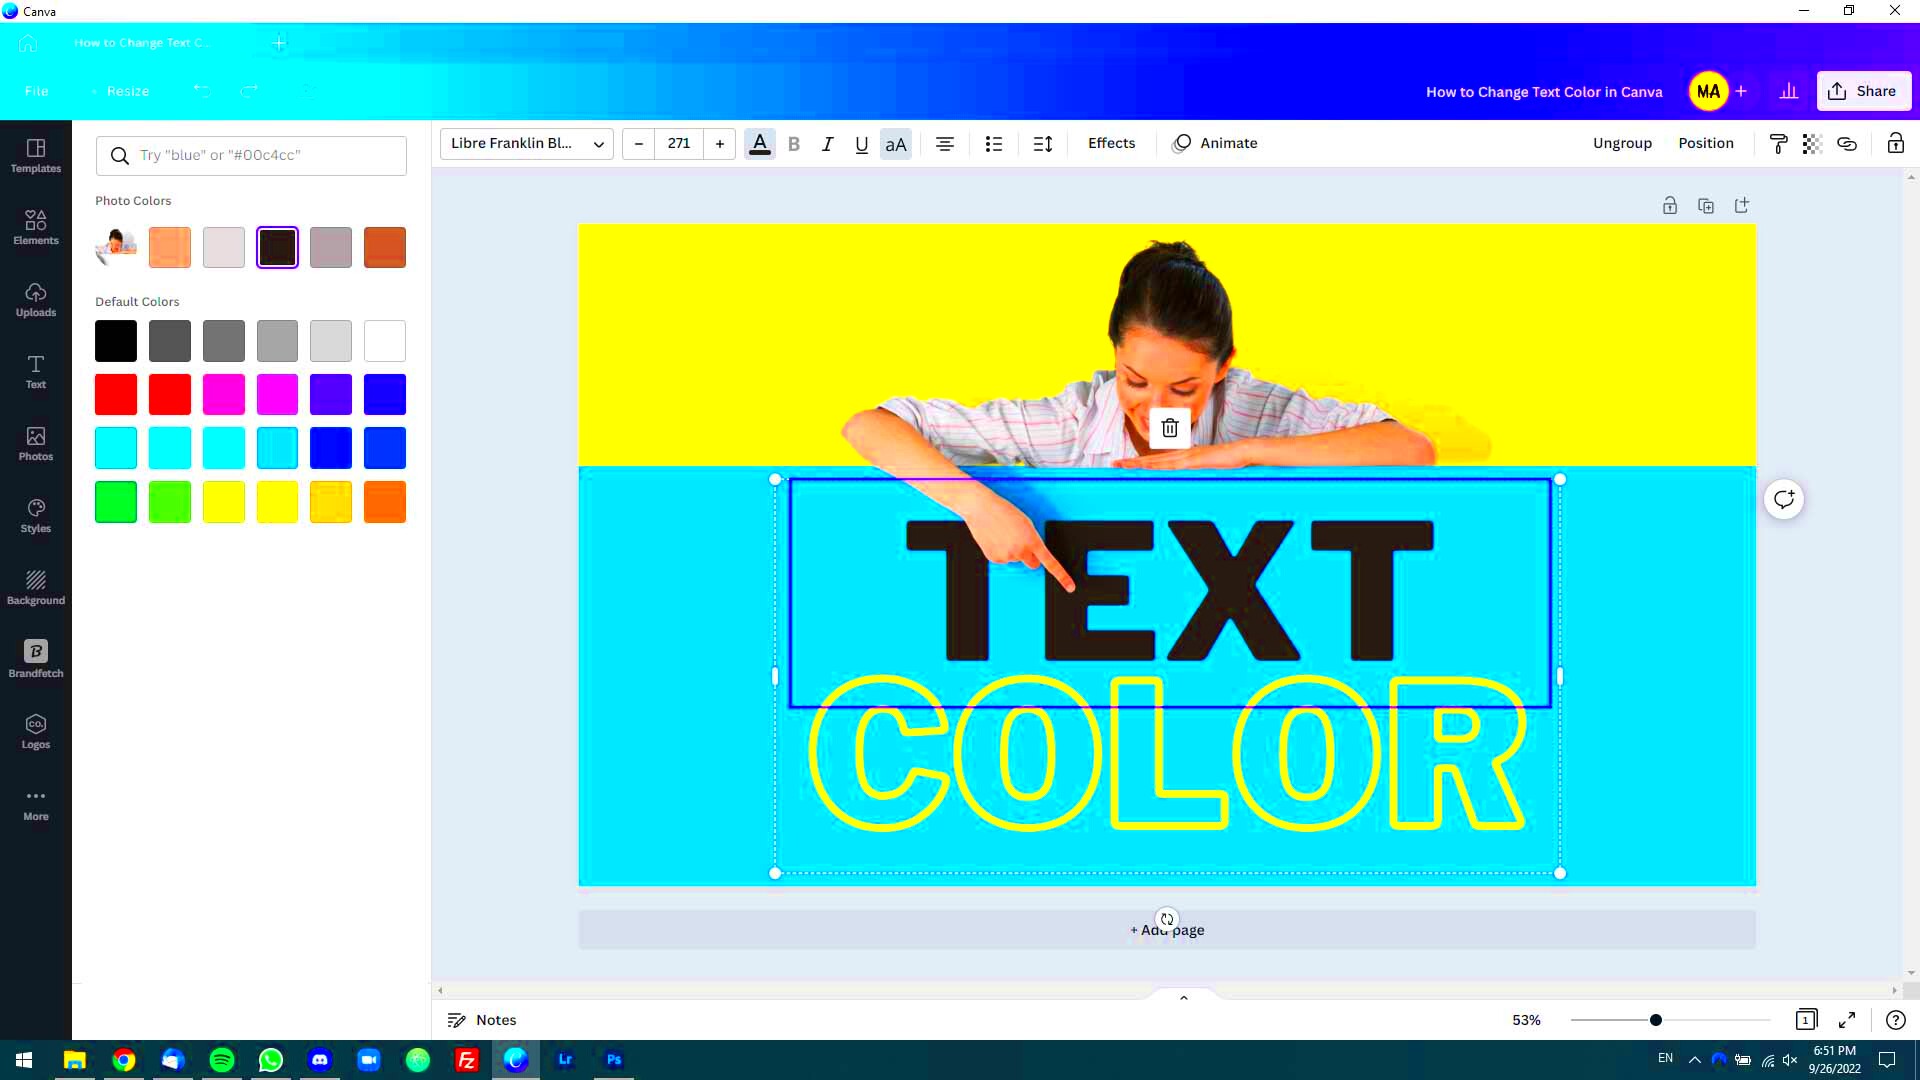
Task: Open the Photos sidebar panel
Action: tap(36, 444)
